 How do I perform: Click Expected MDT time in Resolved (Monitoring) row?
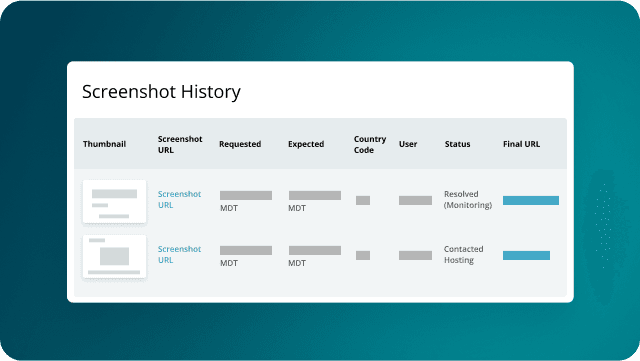[x=315, y=201]
